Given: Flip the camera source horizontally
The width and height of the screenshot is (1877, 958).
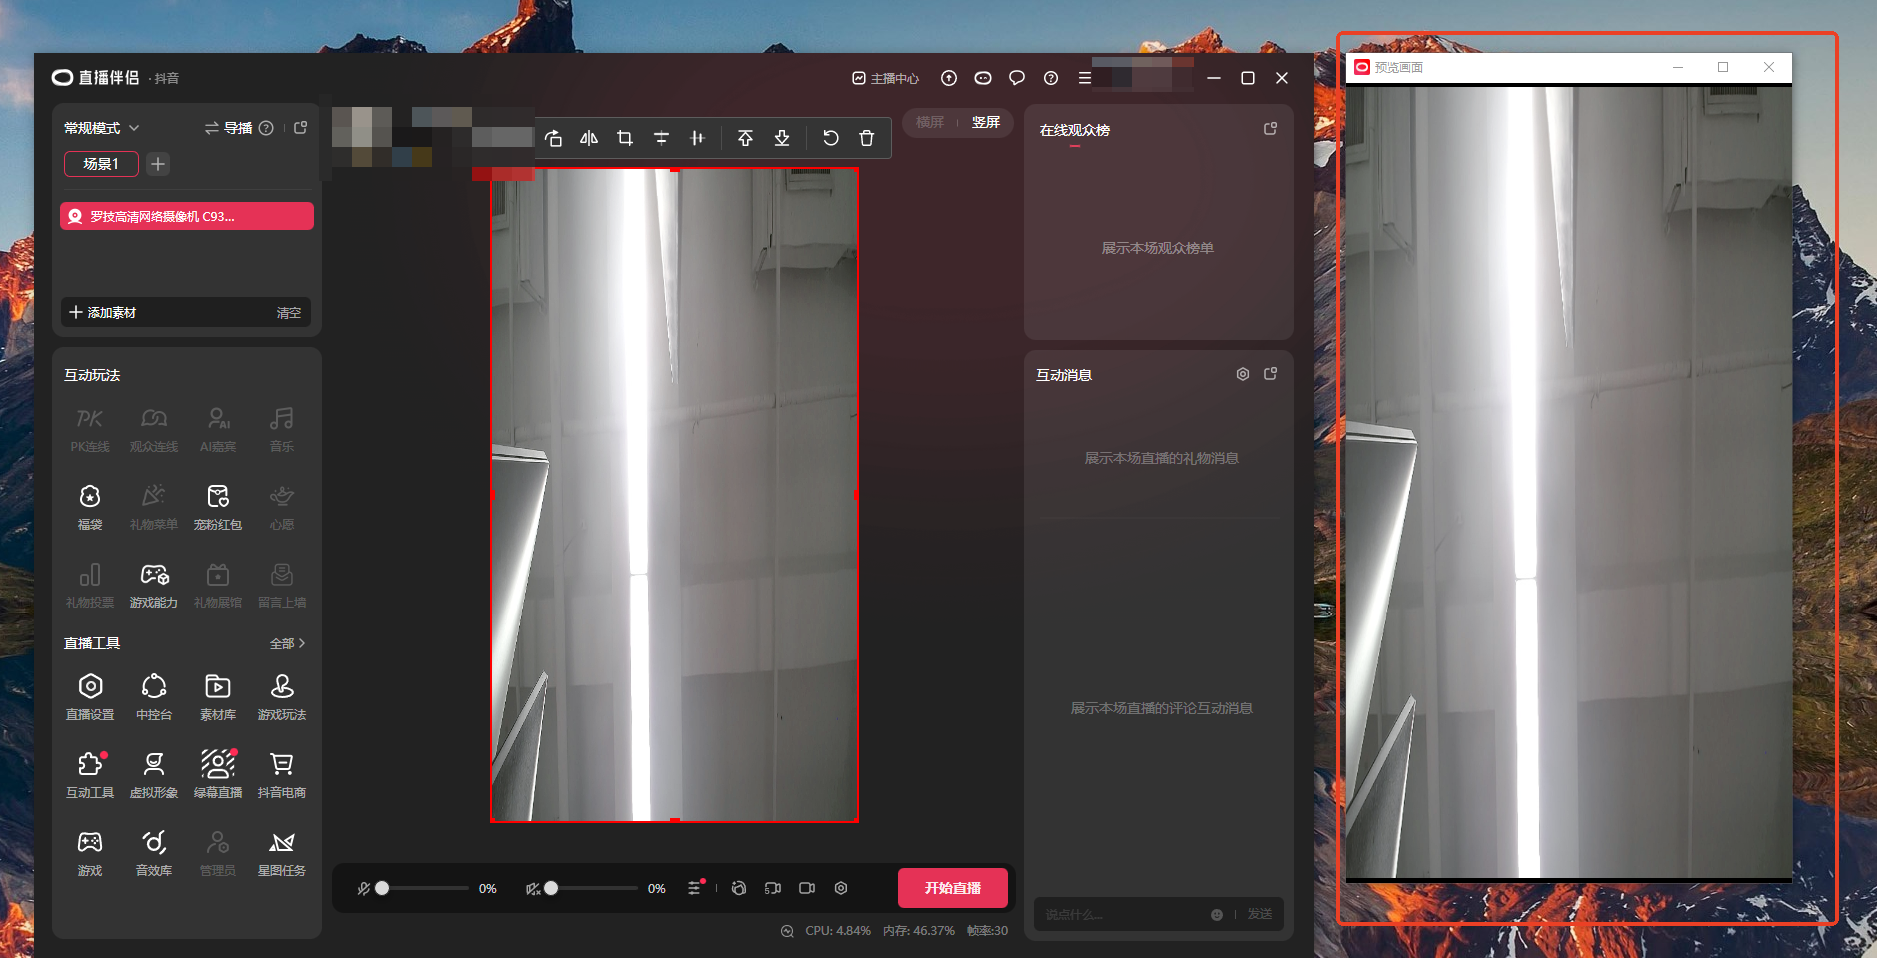Looking at the screenshot, I should [x=589, y=138].
